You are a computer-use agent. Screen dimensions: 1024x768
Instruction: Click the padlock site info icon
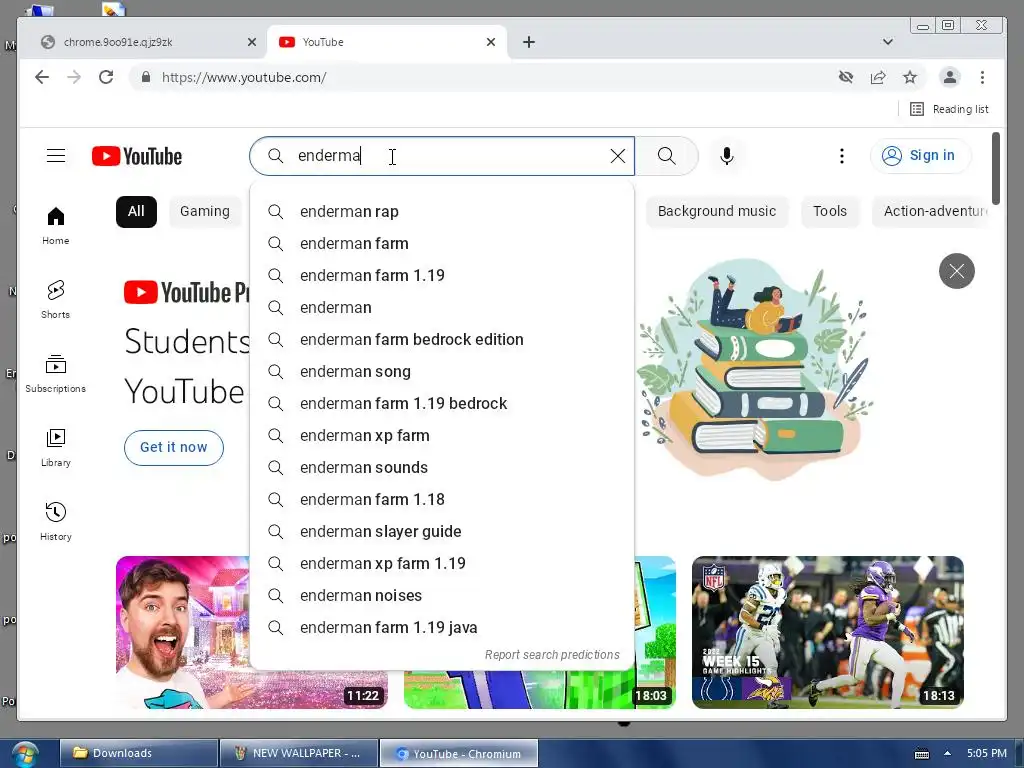tap(146, 77)
